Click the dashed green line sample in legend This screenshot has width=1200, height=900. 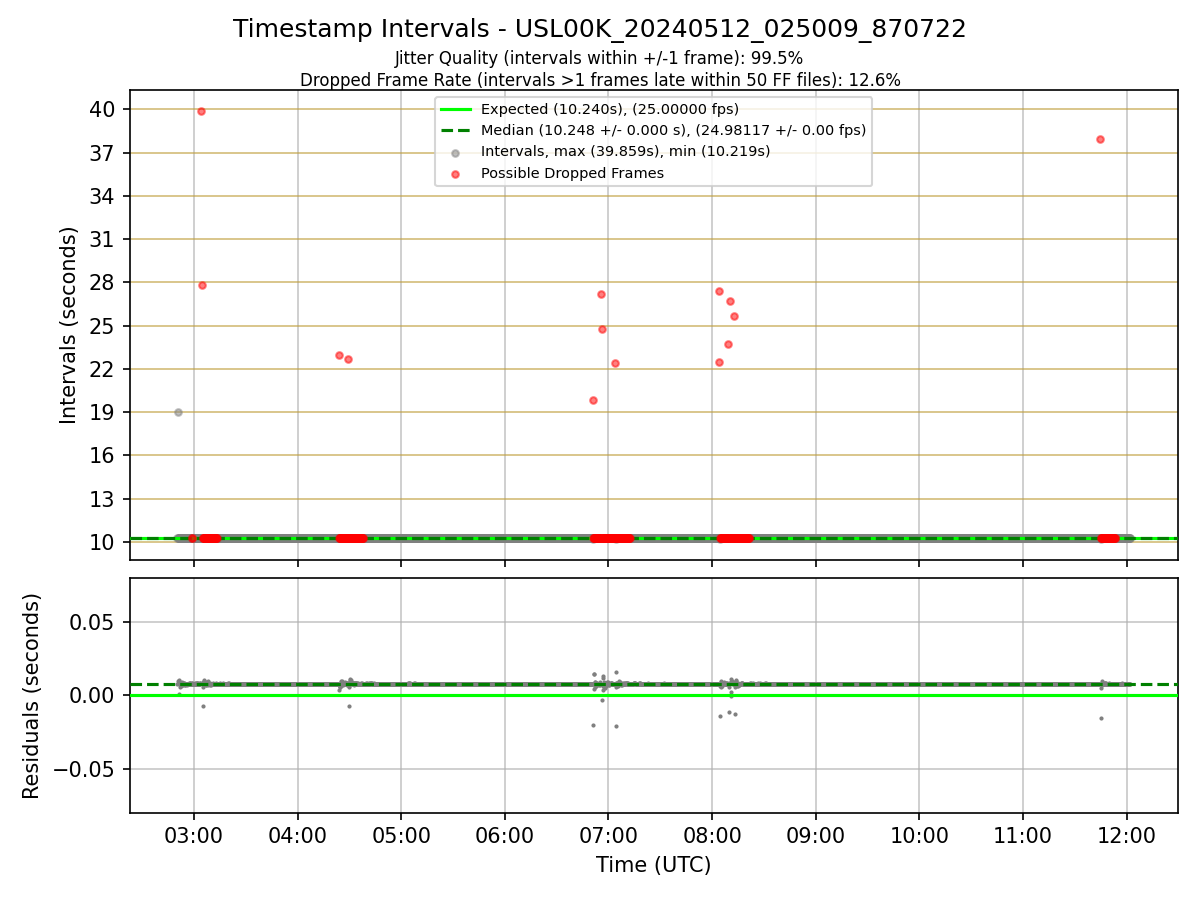[x=456, y=130]
